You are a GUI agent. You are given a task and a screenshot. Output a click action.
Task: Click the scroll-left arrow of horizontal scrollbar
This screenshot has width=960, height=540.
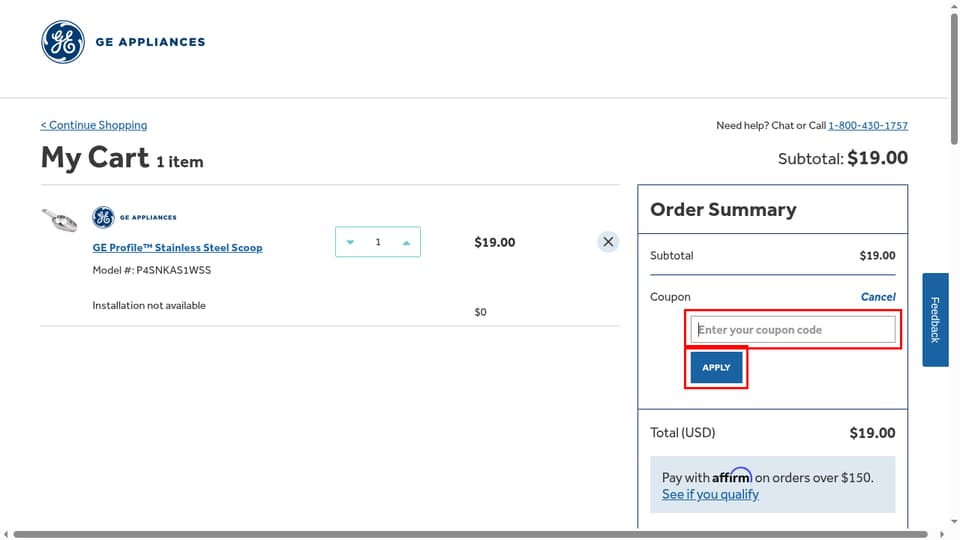pyautogui.click(x=6, y=534)
